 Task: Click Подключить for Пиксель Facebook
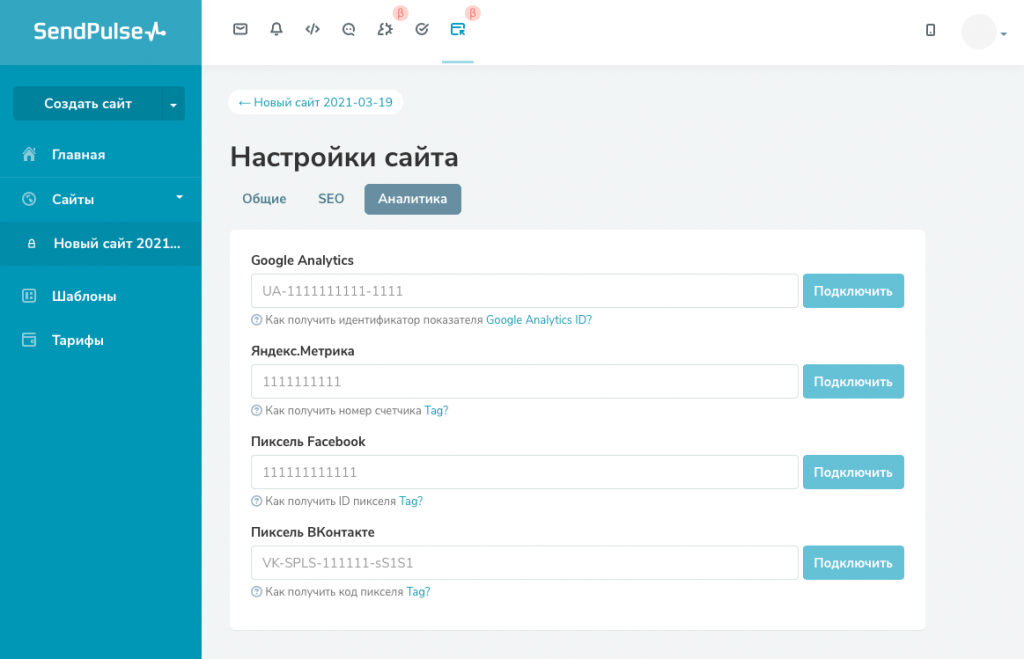[853, 472]
